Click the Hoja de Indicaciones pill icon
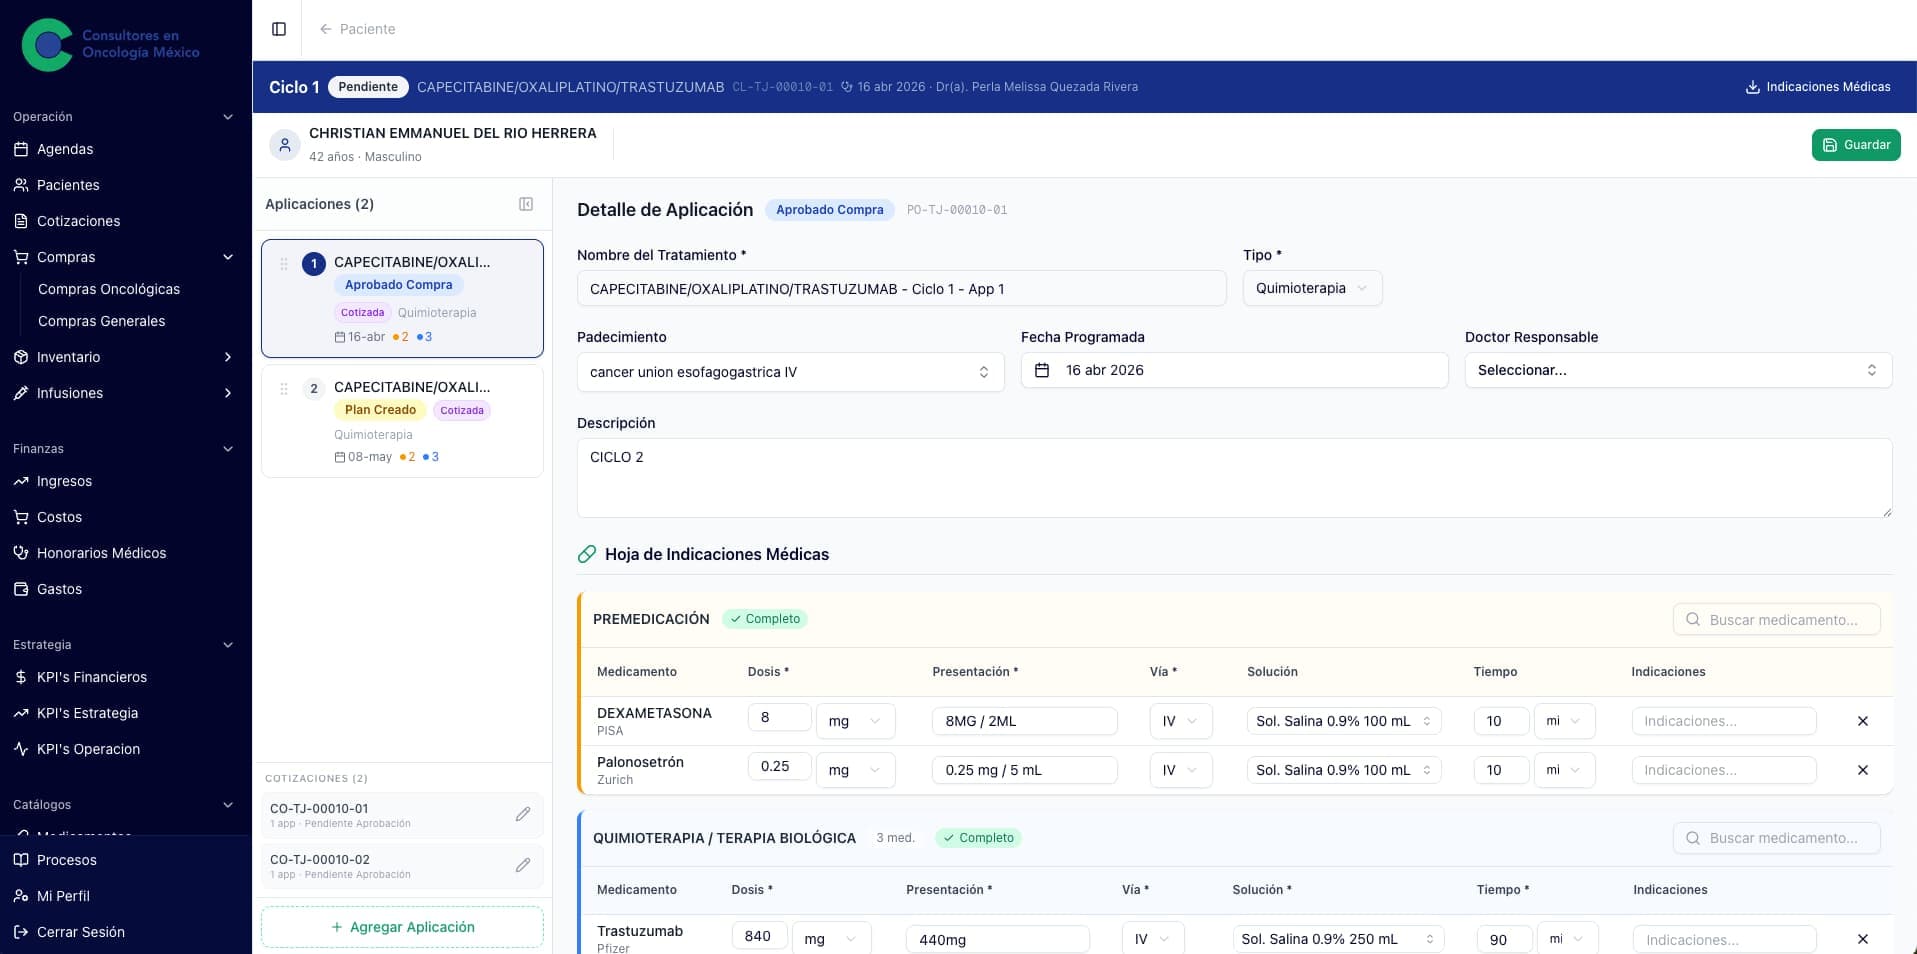The image size is (1917, 954). (x=587, y=554)
